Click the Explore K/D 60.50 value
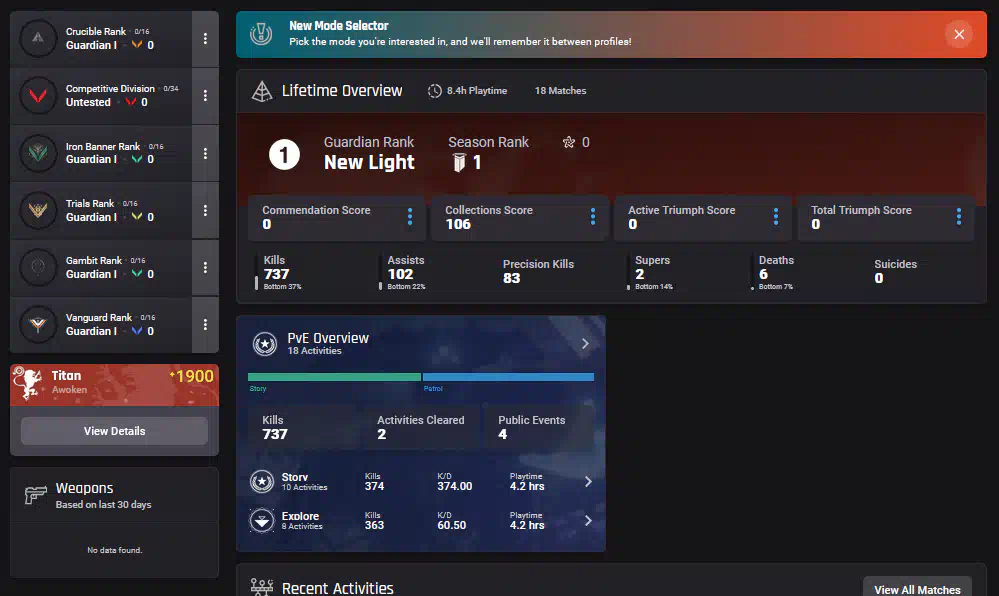 [452, 525]
